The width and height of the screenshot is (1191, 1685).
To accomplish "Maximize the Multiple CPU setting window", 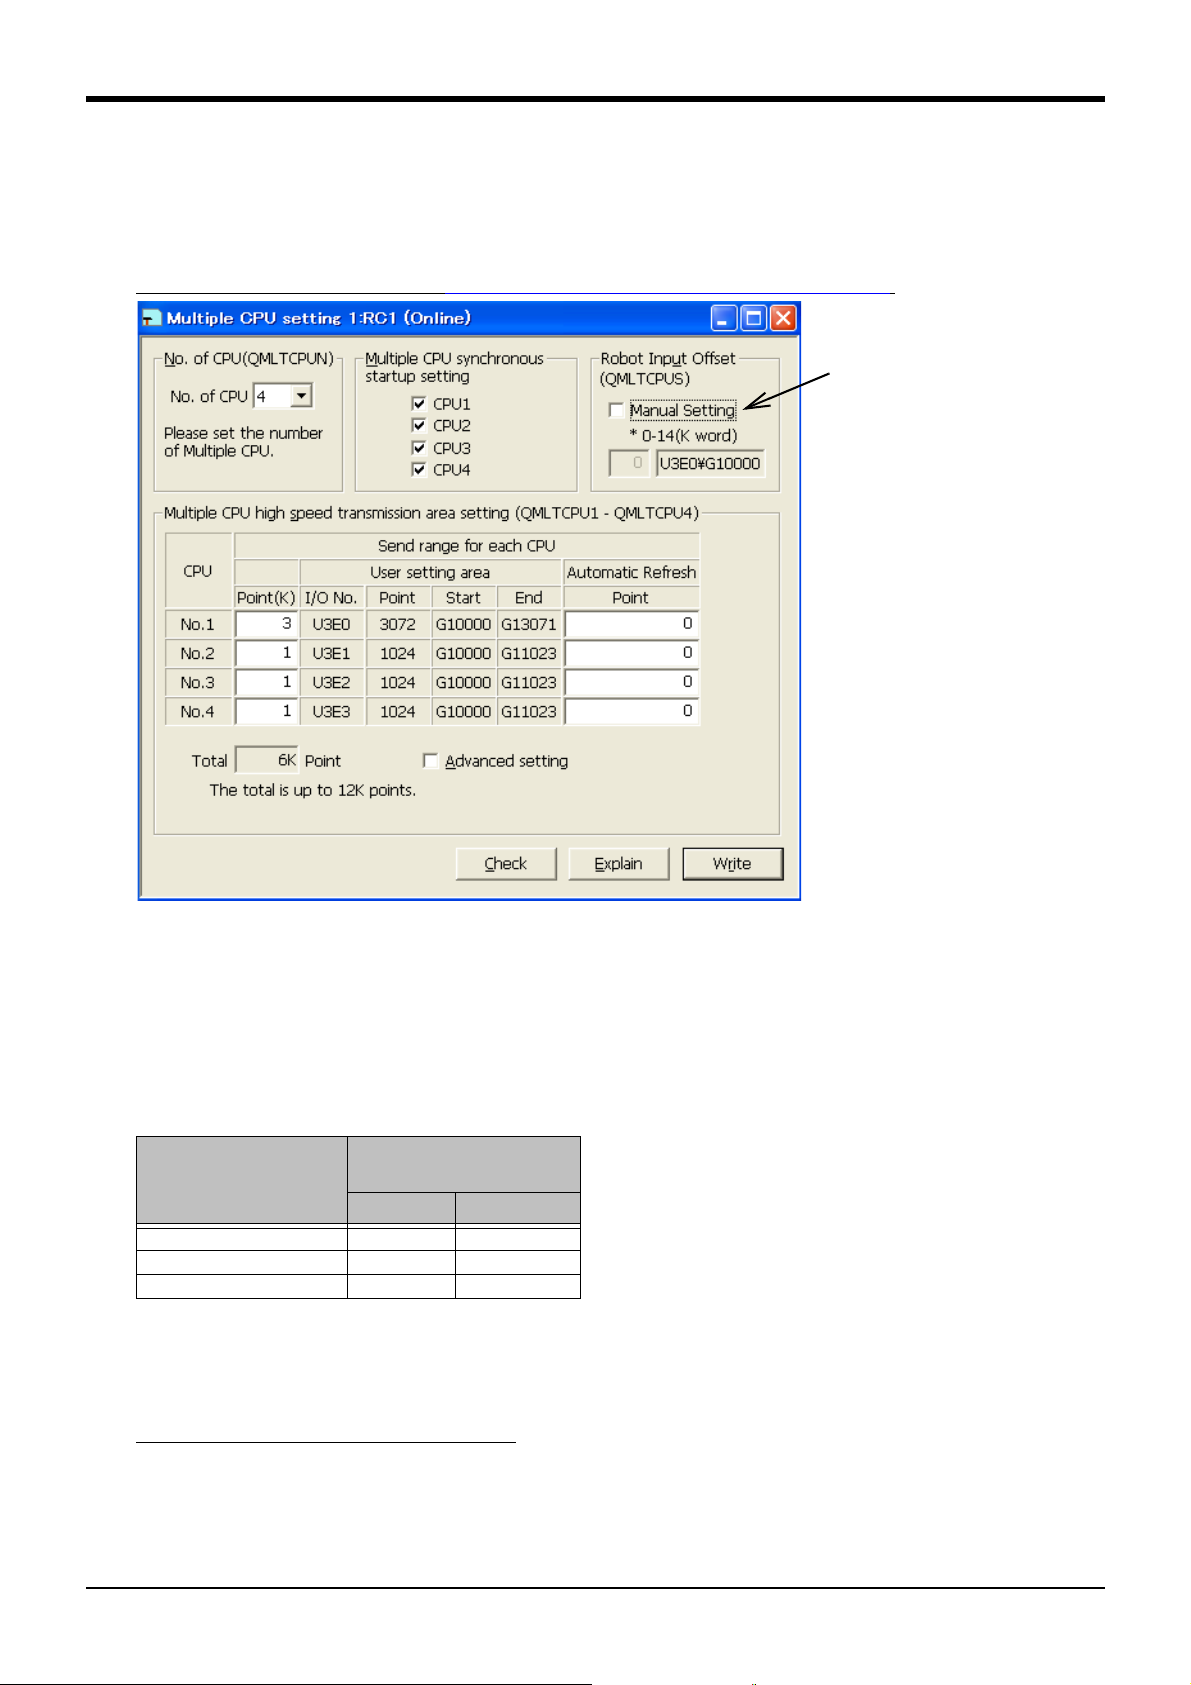I will [754, 318].
